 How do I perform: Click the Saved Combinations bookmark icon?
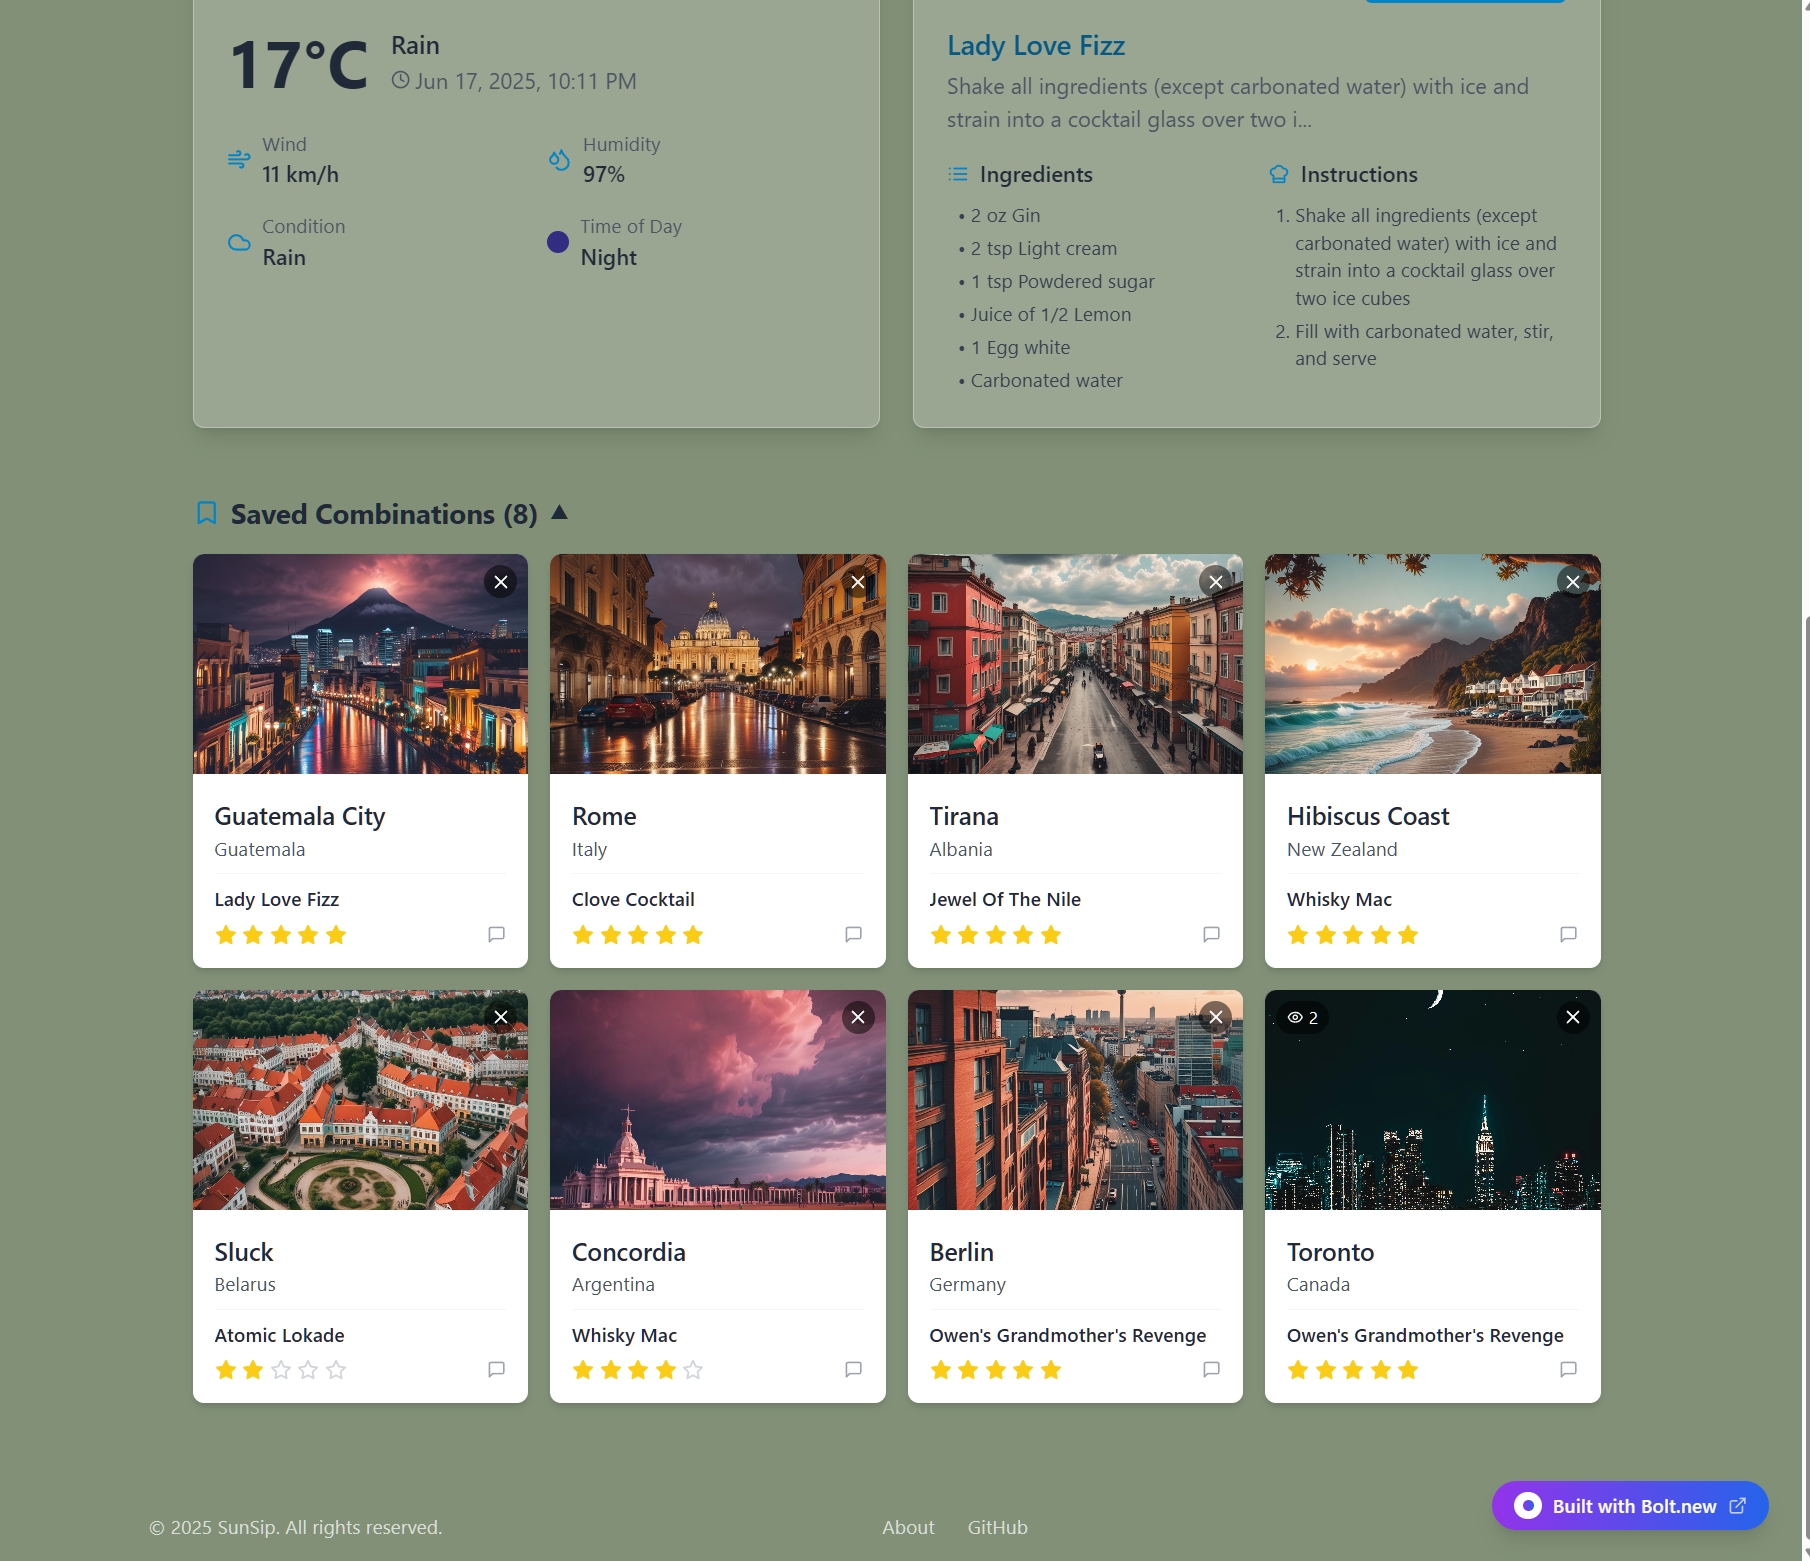coord(207,513)
